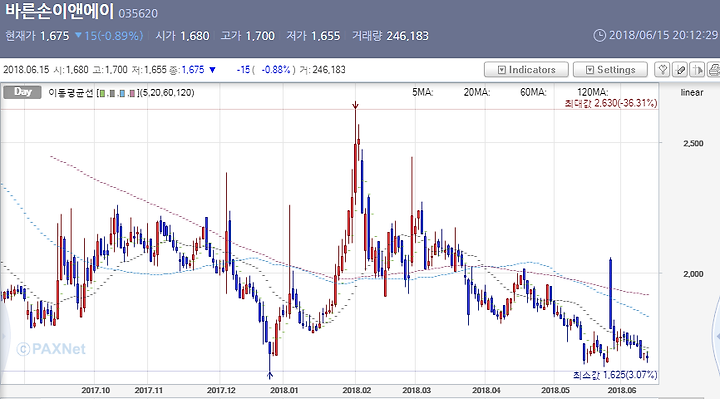Click the print chart icon

tap(714, 70)
